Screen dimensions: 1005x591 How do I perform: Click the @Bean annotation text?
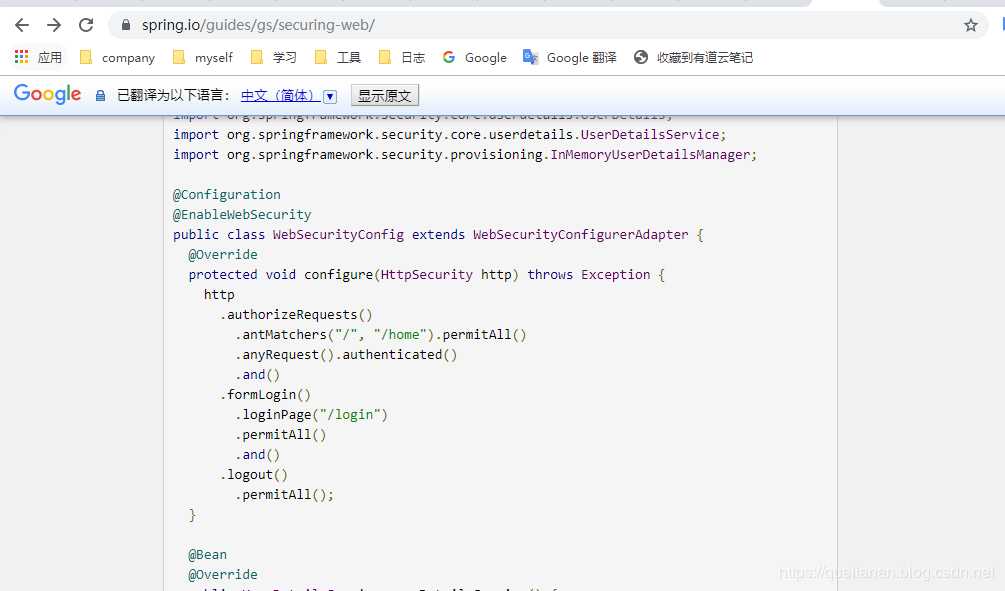pos(208,554)
